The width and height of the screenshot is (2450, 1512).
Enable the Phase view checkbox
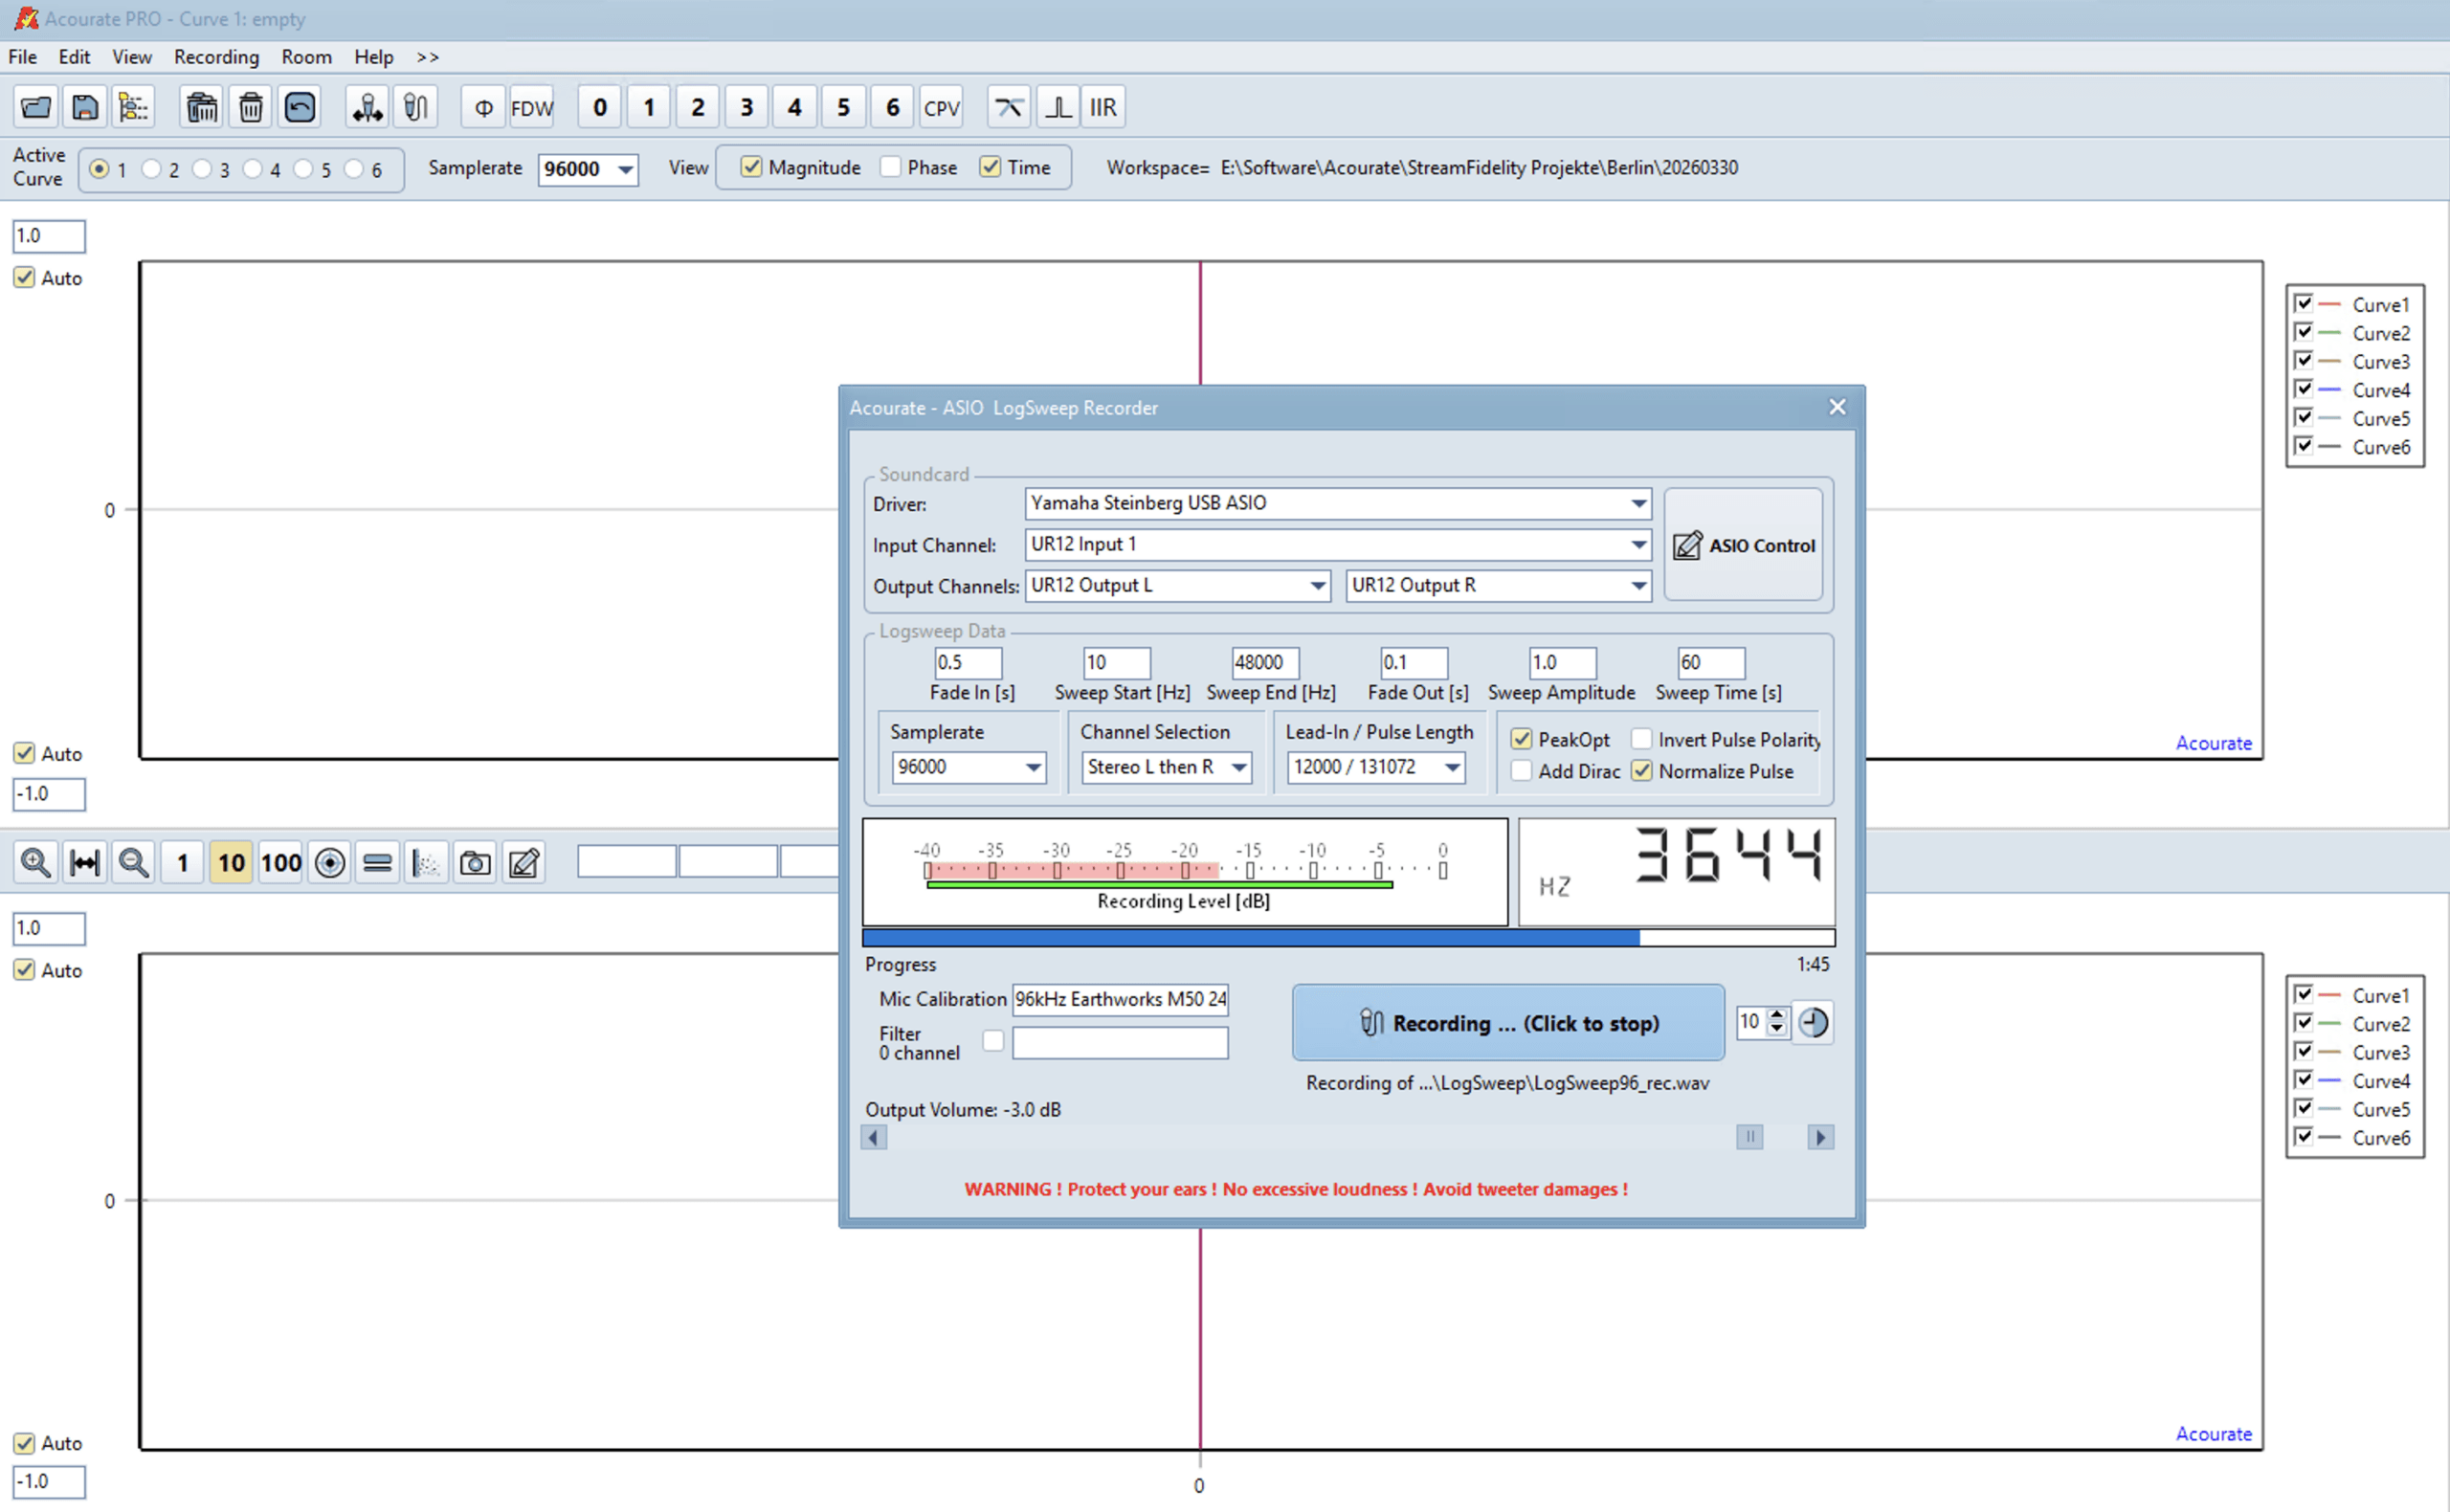(x=891, y=167)
